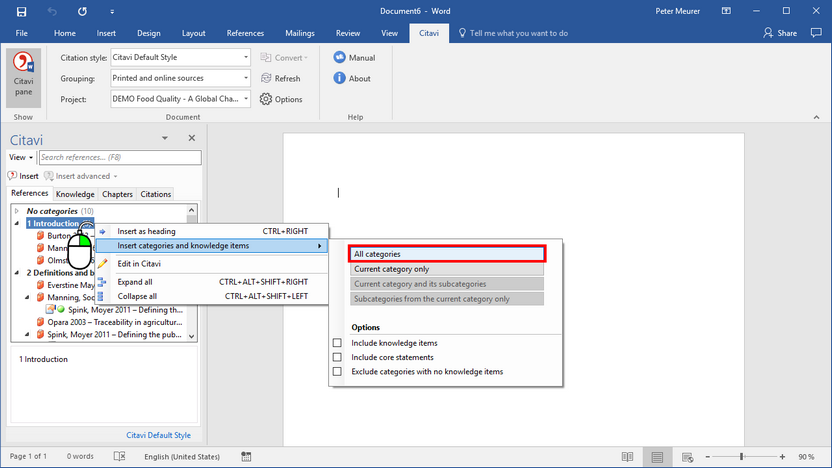Viewport: 832px width, 468px height.
Task: Open the Citavi pane options arrow
Action: click(165, 138)
